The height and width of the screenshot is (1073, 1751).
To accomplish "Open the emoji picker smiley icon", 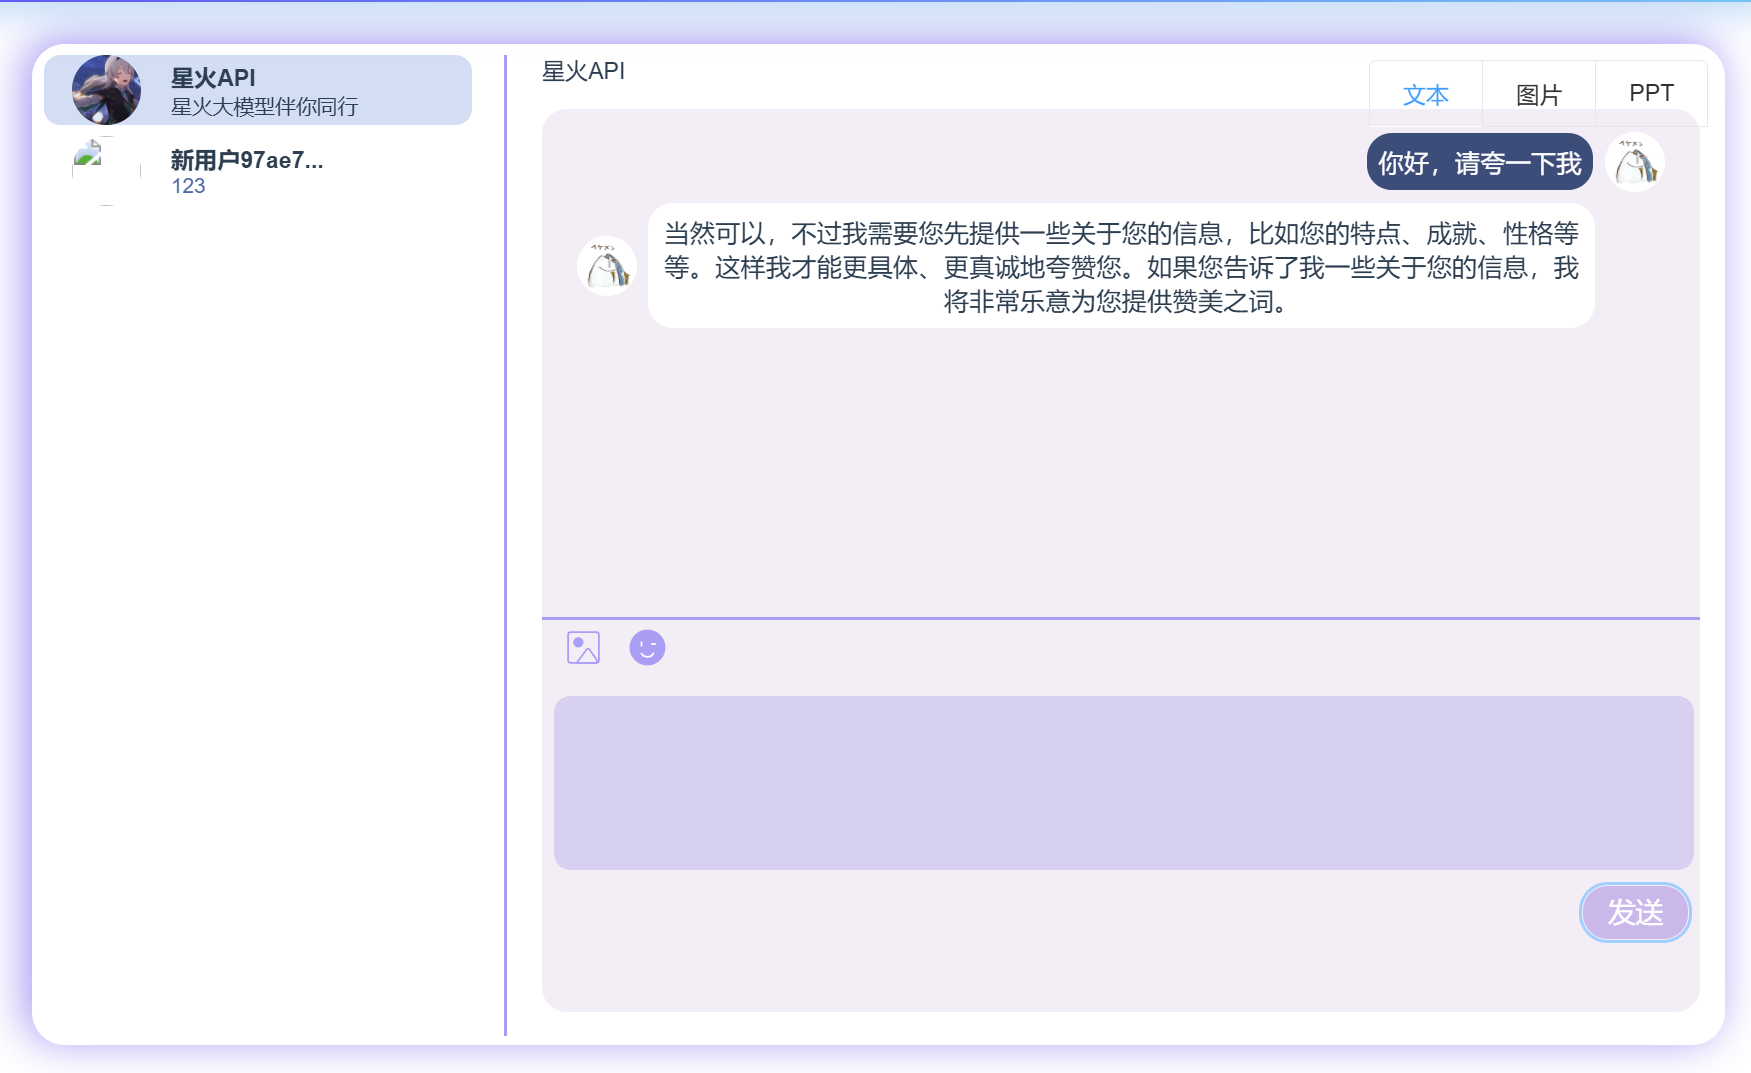I will [647, 648].
